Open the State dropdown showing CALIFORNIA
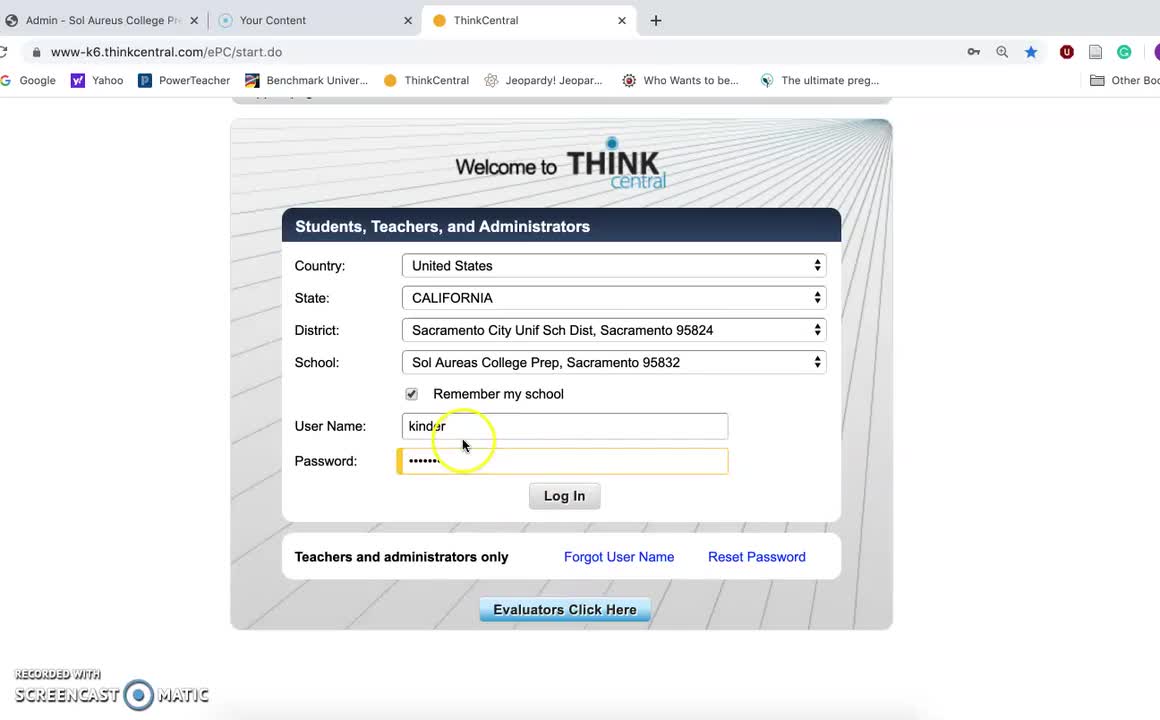 [614, 297]
